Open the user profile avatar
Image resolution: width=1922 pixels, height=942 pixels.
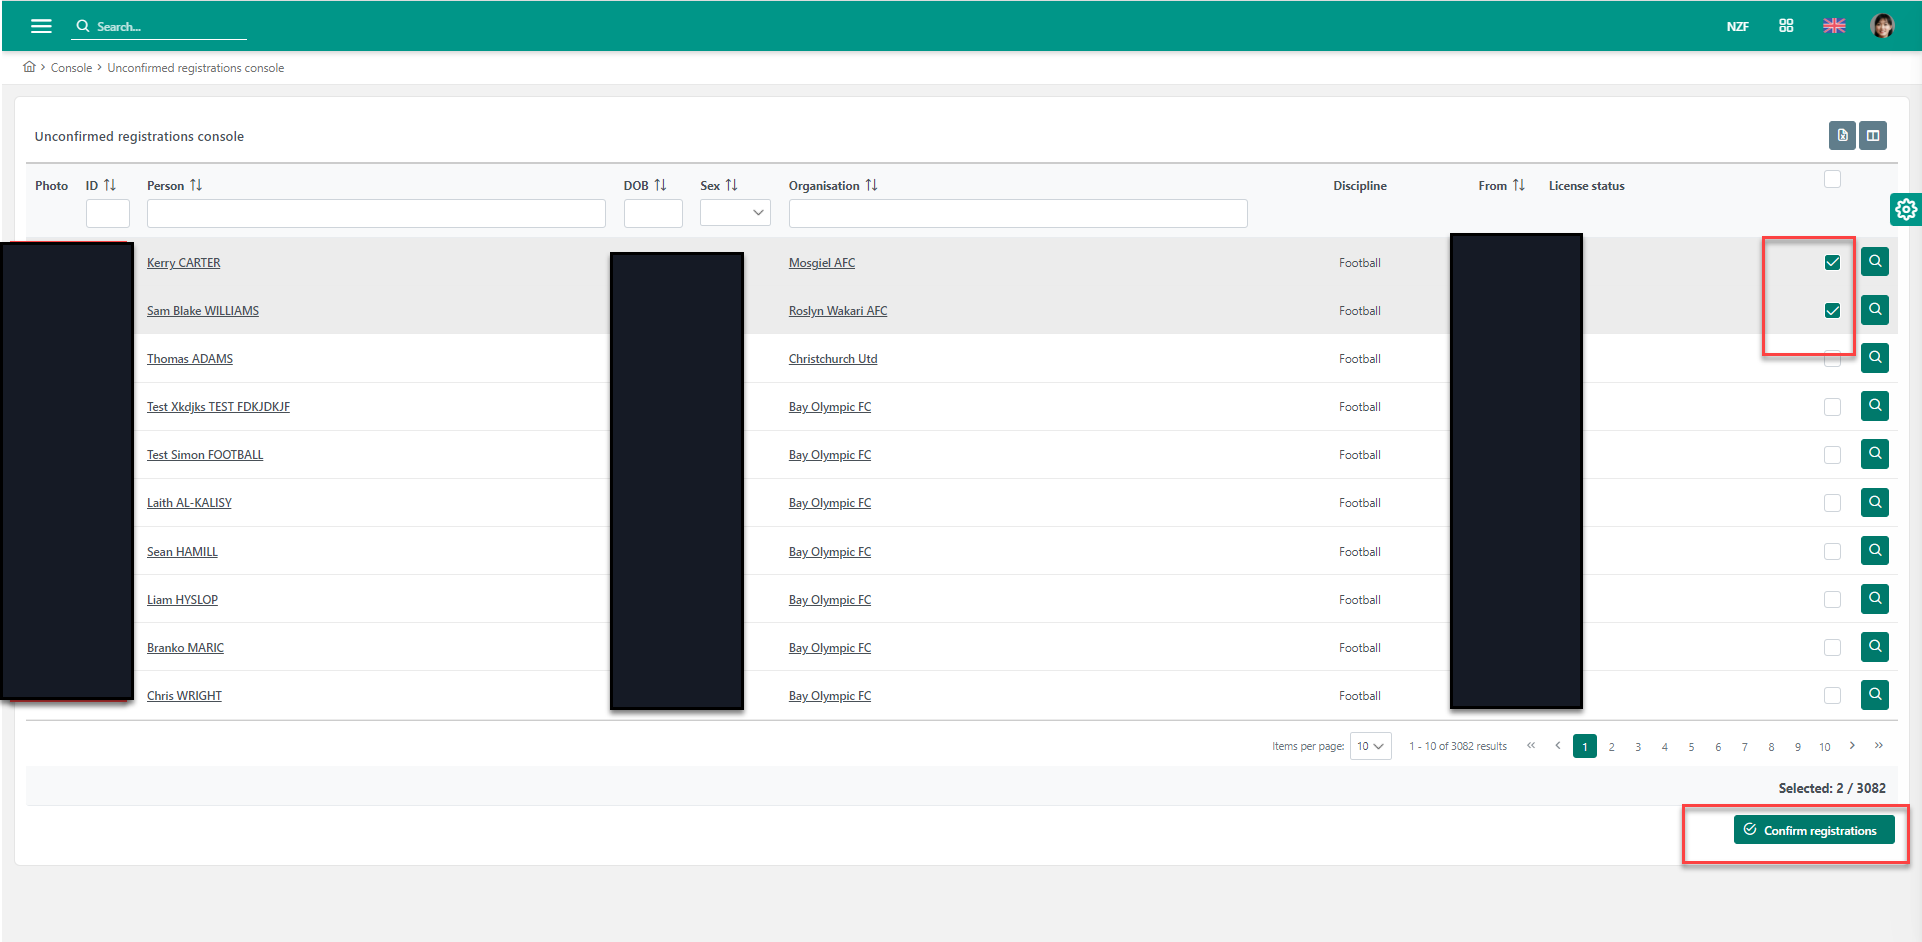point(1882,26)
